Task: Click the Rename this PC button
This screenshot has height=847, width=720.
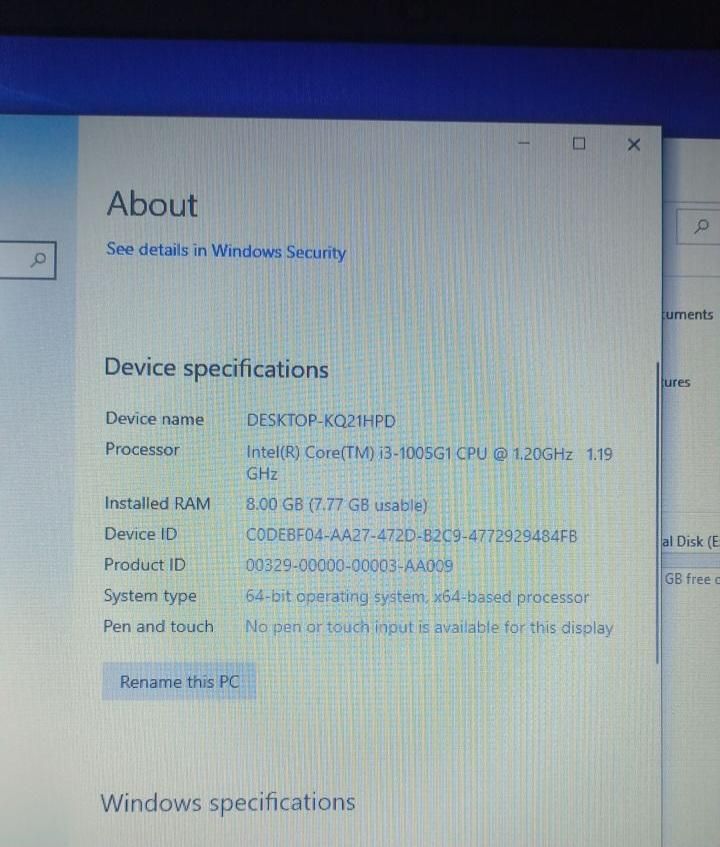Action: [x=179, y=681]
